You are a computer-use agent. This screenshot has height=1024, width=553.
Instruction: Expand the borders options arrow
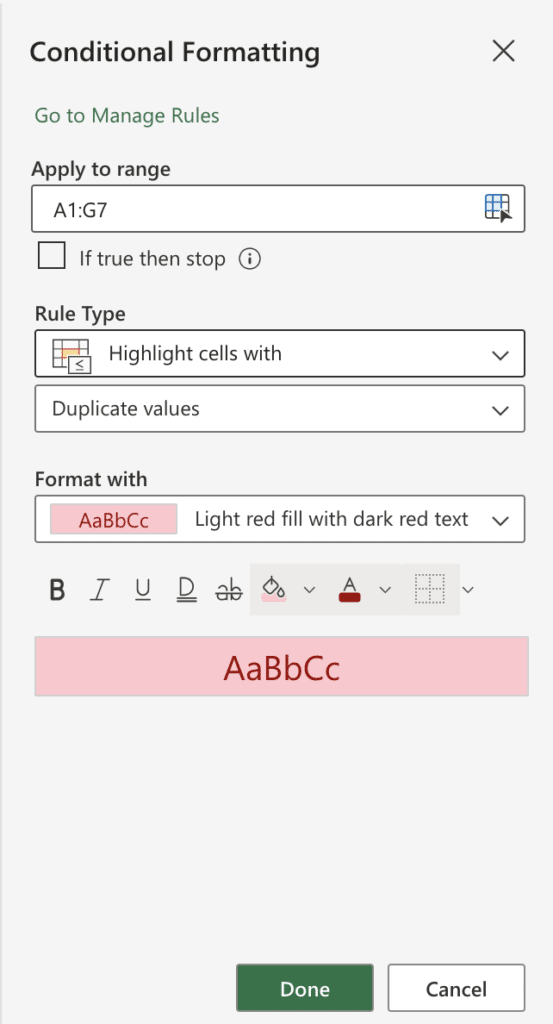point(468,590)
